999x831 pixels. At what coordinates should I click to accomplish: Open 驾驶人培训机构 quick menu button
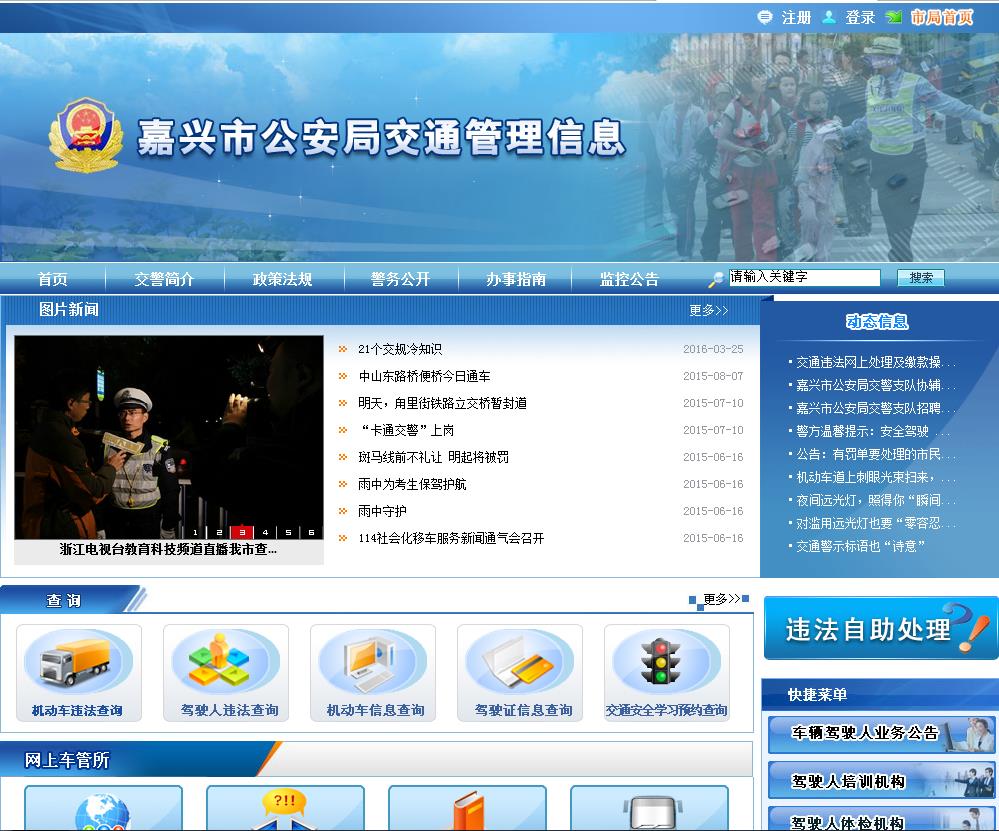[x=882, y=781]
